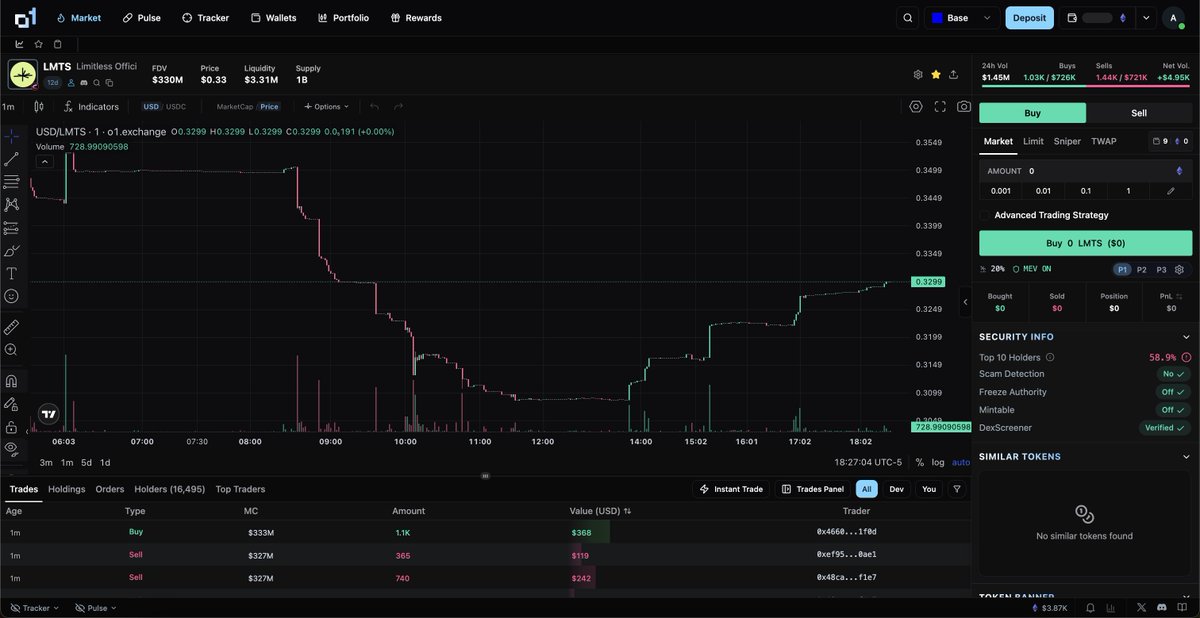Screen dimensions: 1200x618
Task: Take a chart snapshot with the camera icon
Action: (963, 106)
